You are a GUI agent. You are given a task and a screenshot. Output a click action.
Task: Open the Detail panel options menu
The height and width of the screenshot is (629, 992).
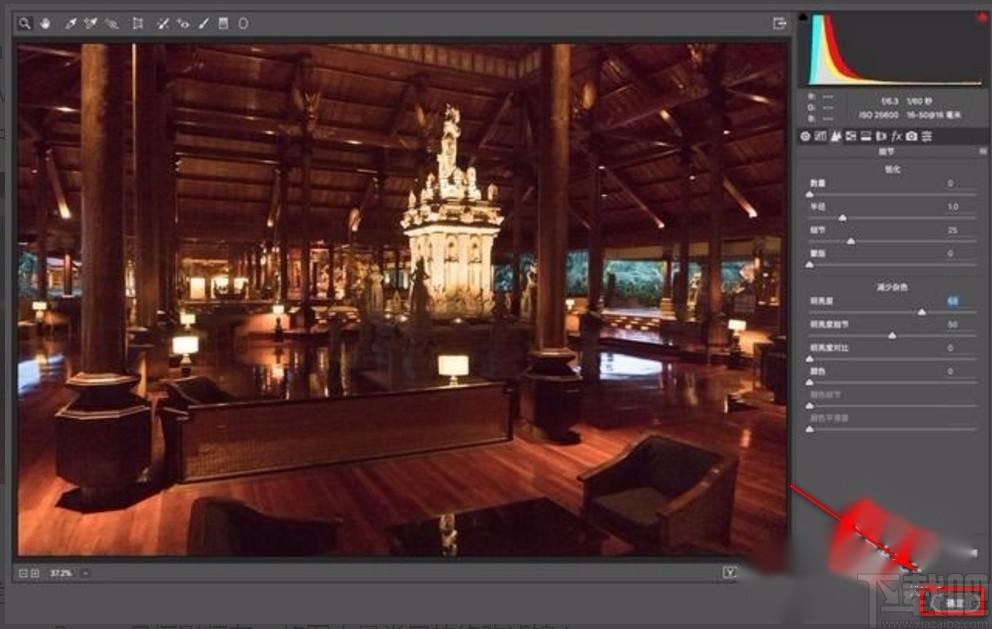(x=983, y=151)
